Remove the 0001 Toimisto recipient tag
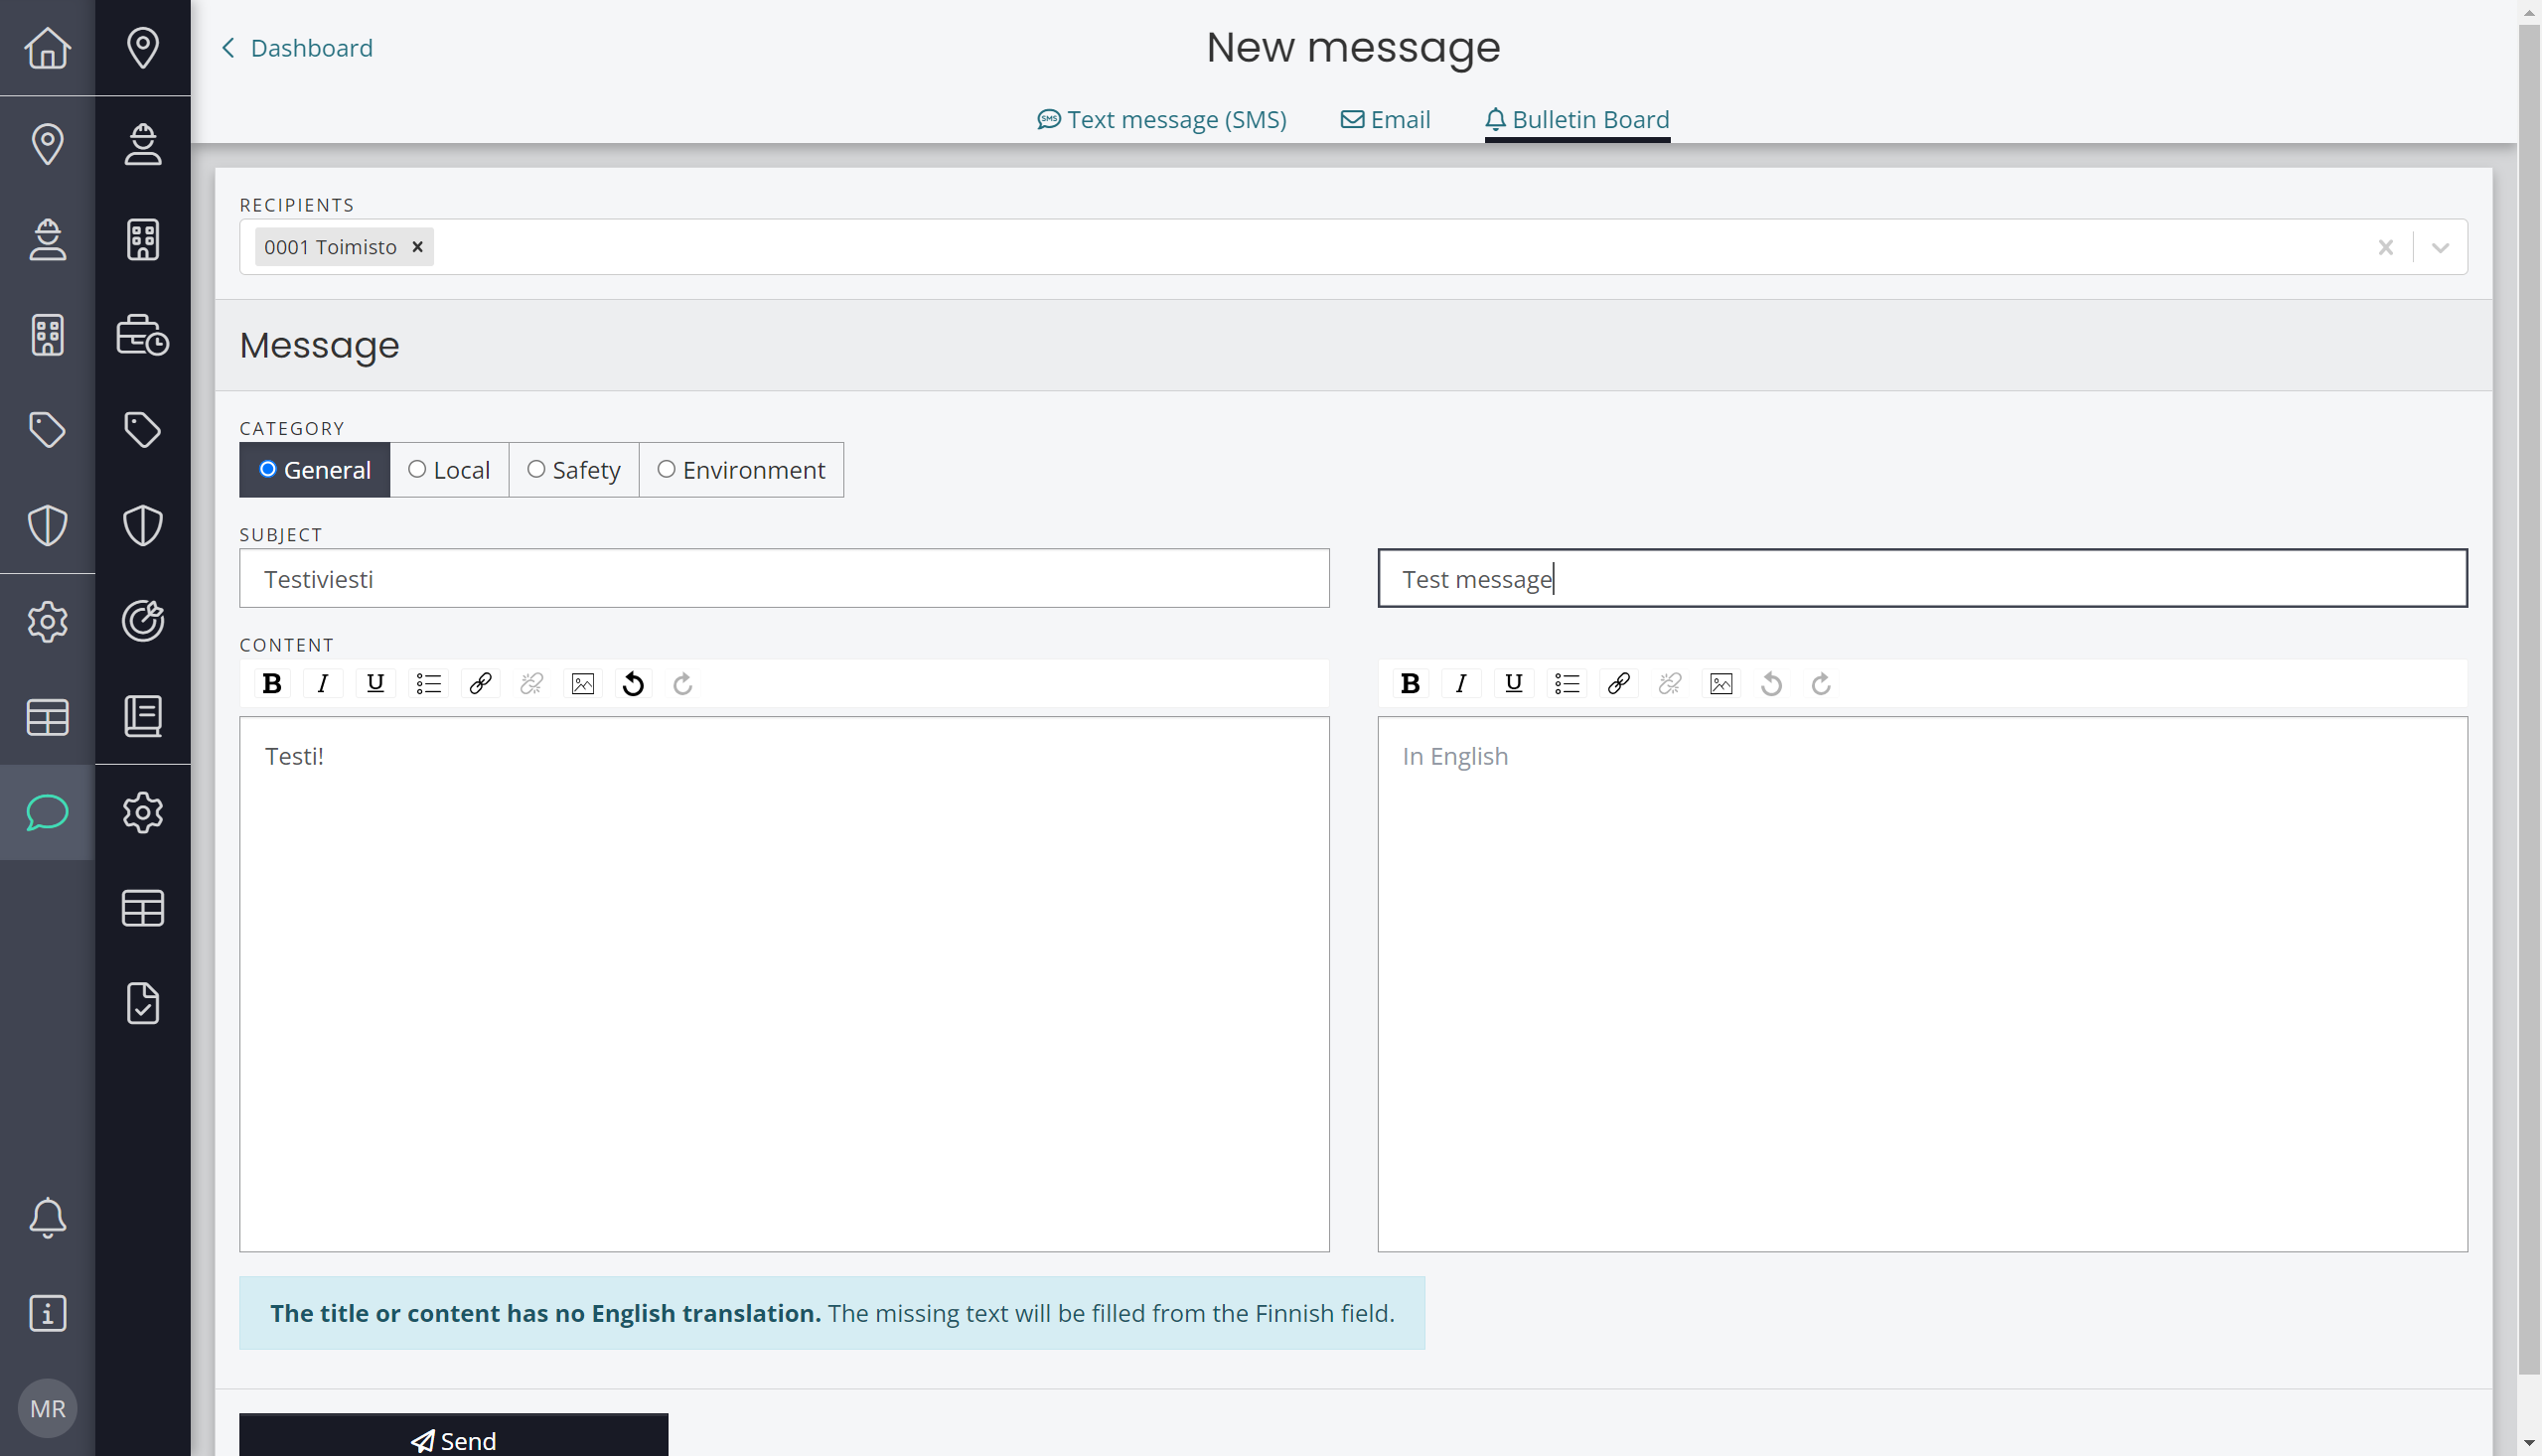Screen dimensions: 2542x1456 (418, 247)
